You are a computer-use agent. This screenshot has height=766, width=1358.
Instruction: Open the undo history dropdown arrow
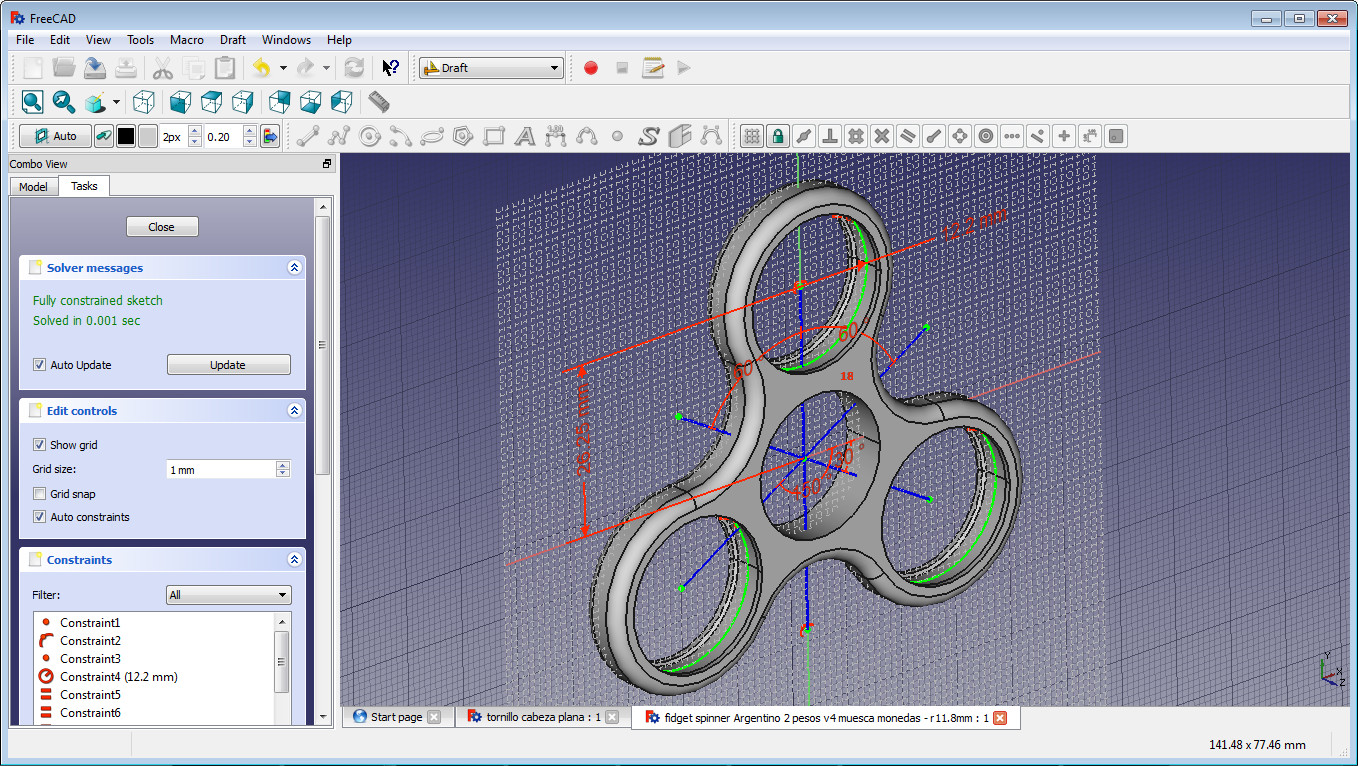283,68
